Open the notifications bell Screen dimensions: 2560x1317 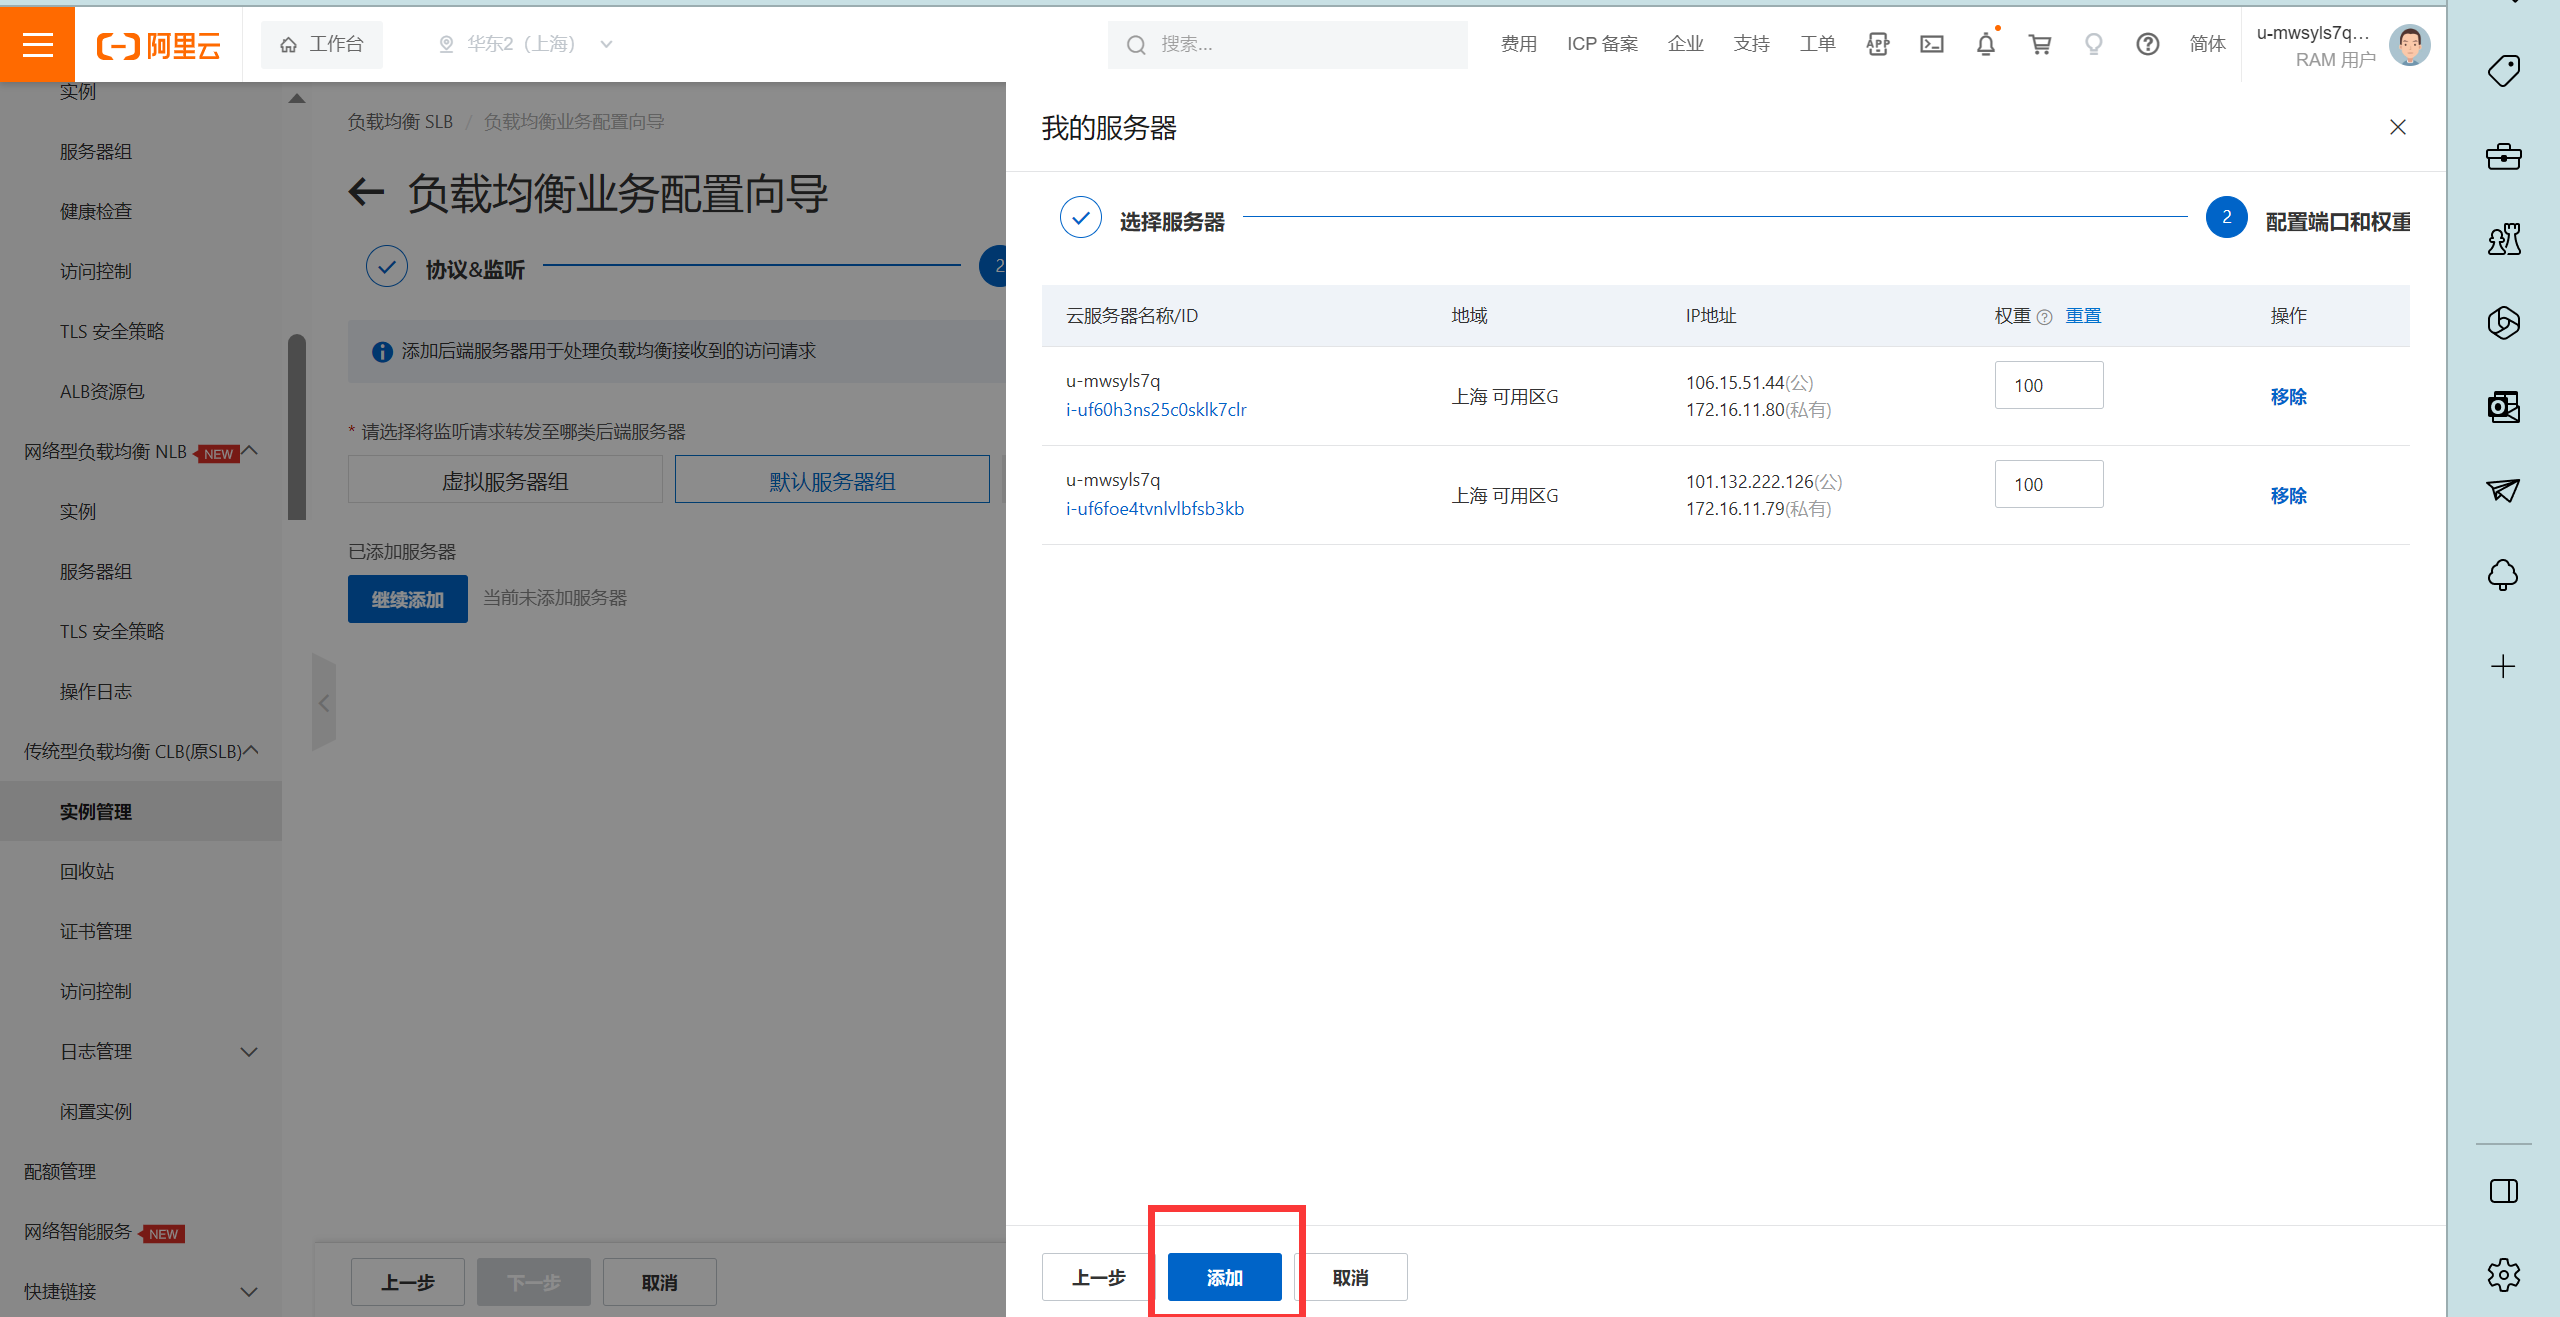(x=1986, y=44)
